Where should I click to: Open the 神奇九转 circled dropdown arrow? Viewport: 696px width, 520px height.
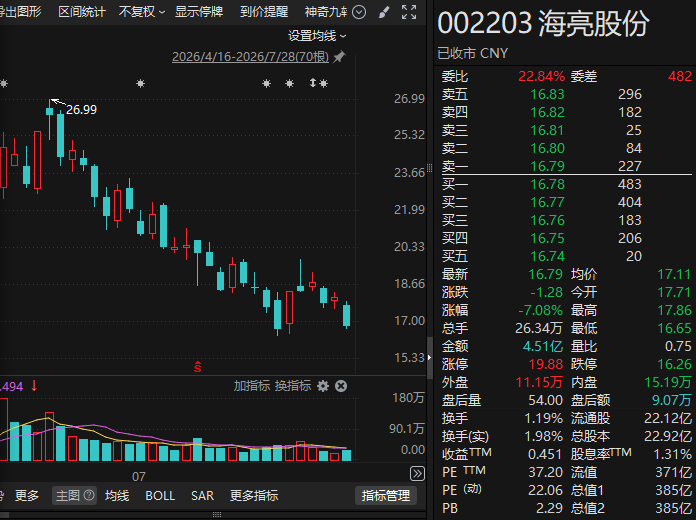point(359,12)
